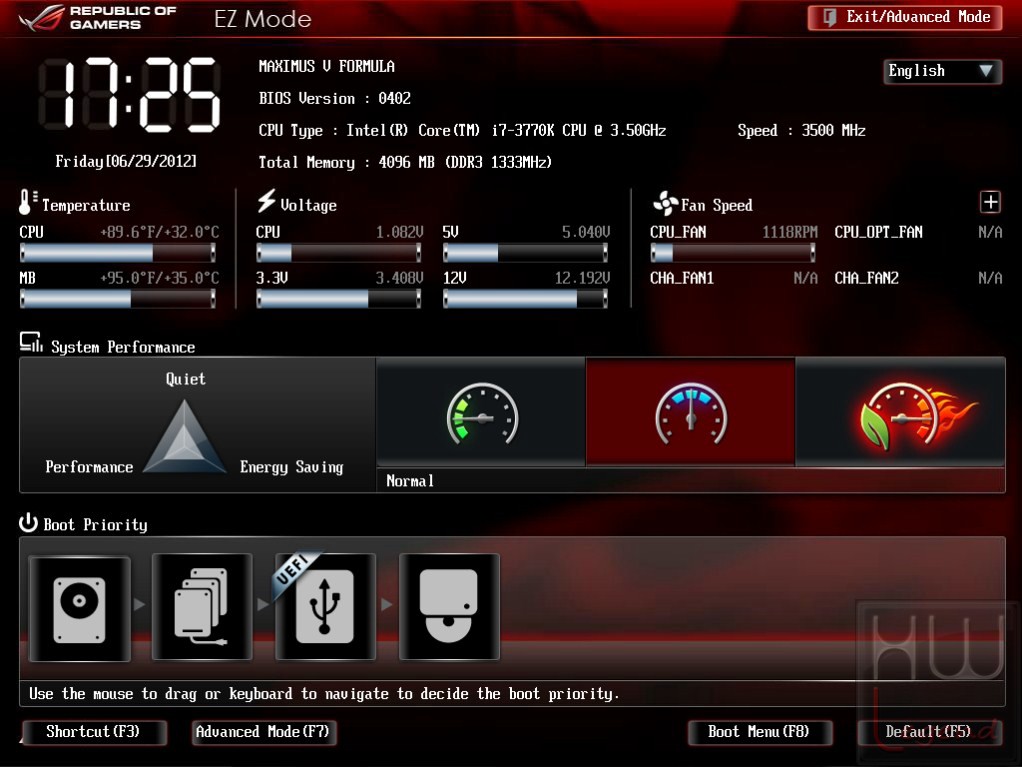Viewport: 1022px width, 767px height.
Task: Click the Republic of Gamers logo
Action: click(98, 18)
